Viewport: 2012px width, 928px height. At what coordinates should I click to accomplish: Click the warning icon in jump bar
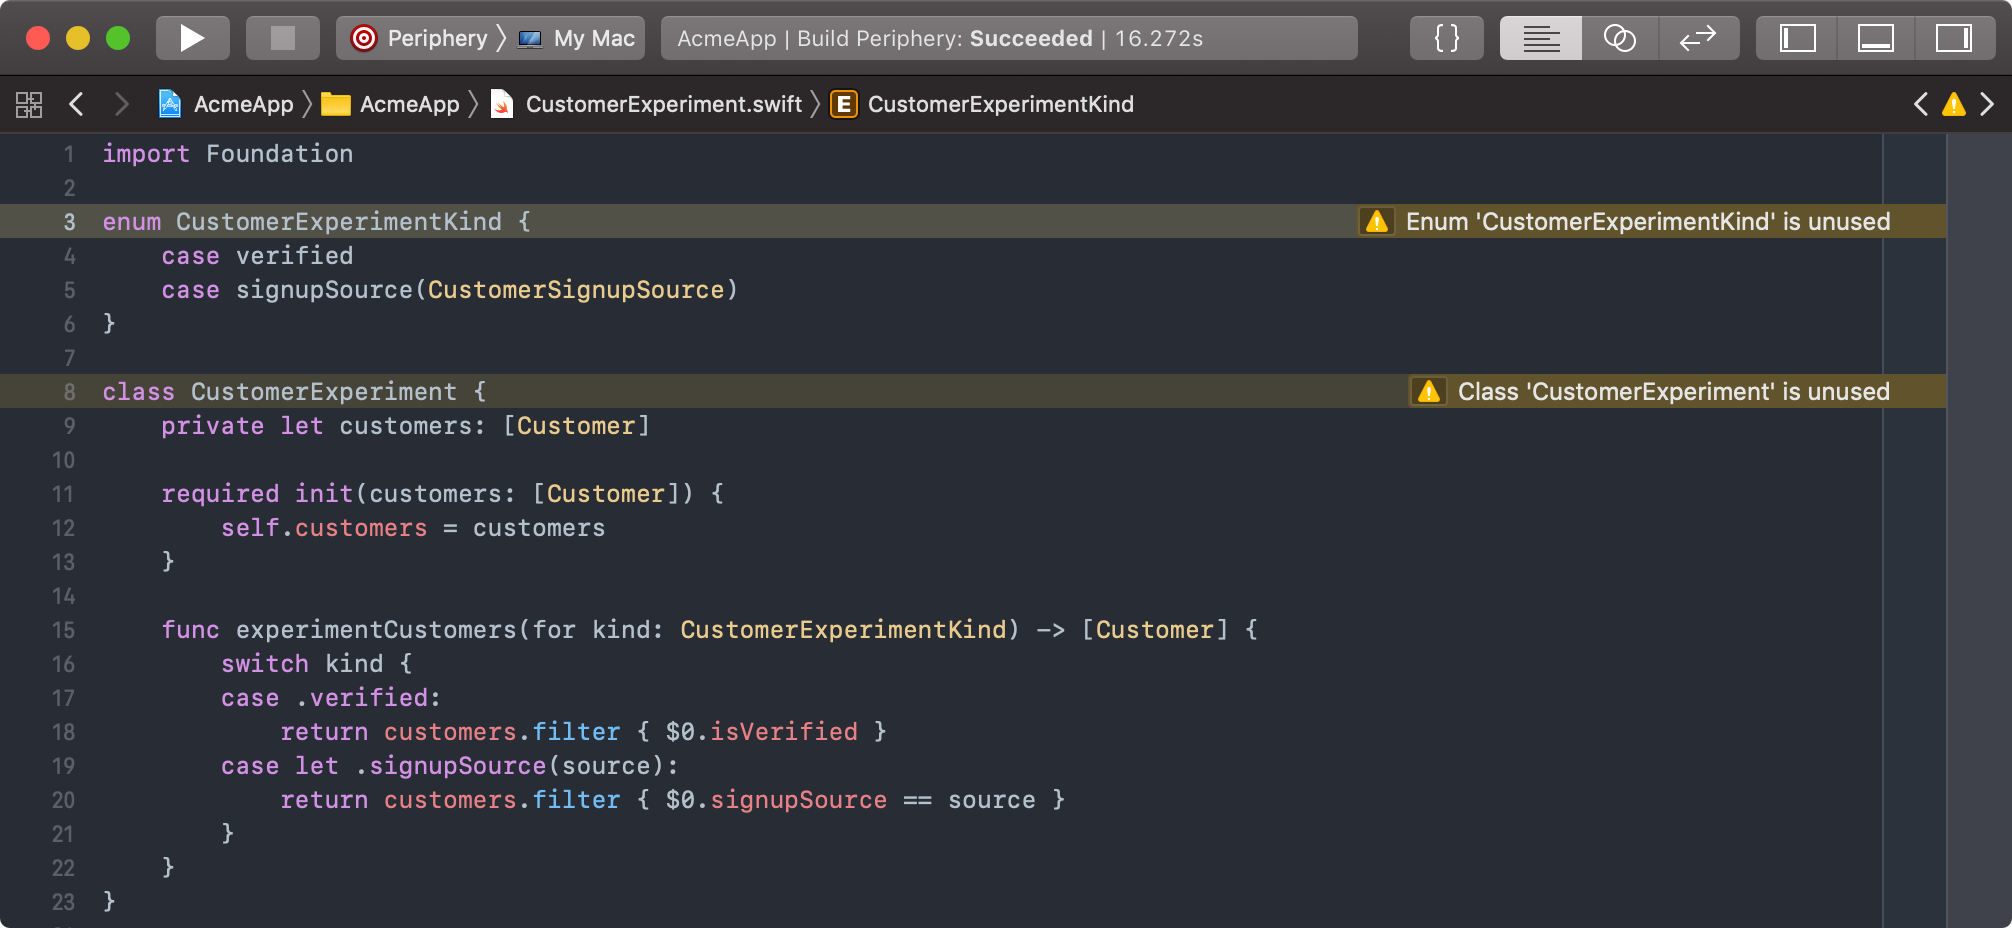1953,104
